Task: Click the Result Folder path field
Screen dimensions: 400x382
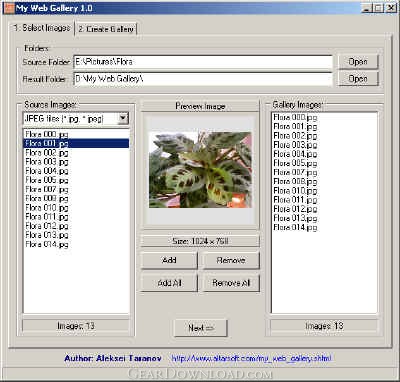Action: [x=203, y=79]
